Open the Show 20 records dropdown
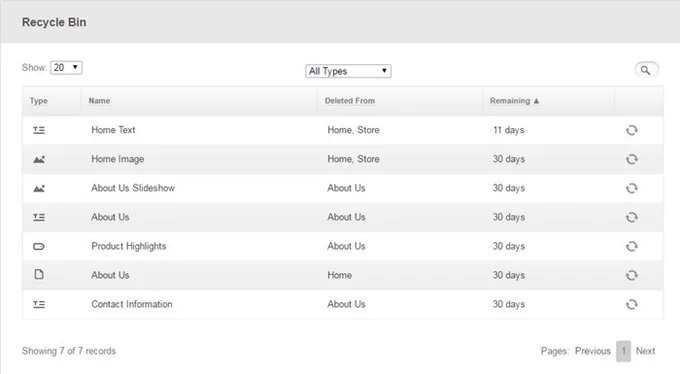This screenshot has width=680, height=374. click(66, 68)
